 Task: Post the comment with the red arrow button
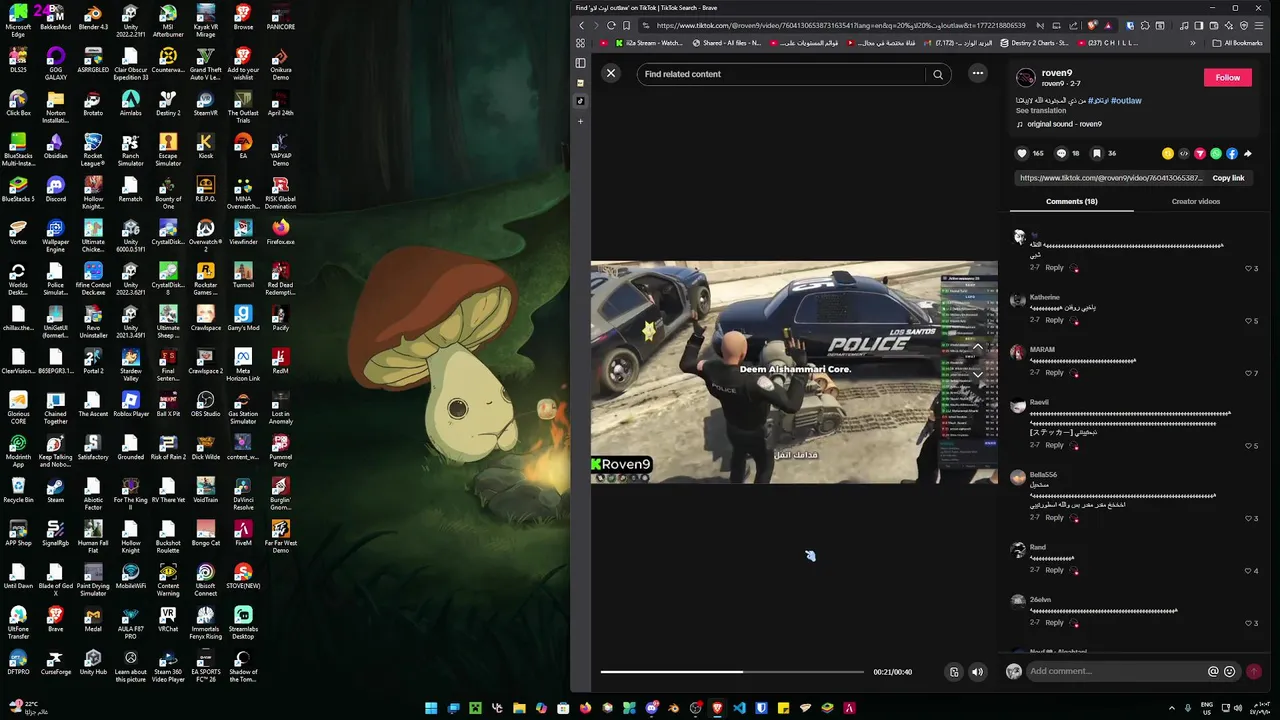point(1254,672)
